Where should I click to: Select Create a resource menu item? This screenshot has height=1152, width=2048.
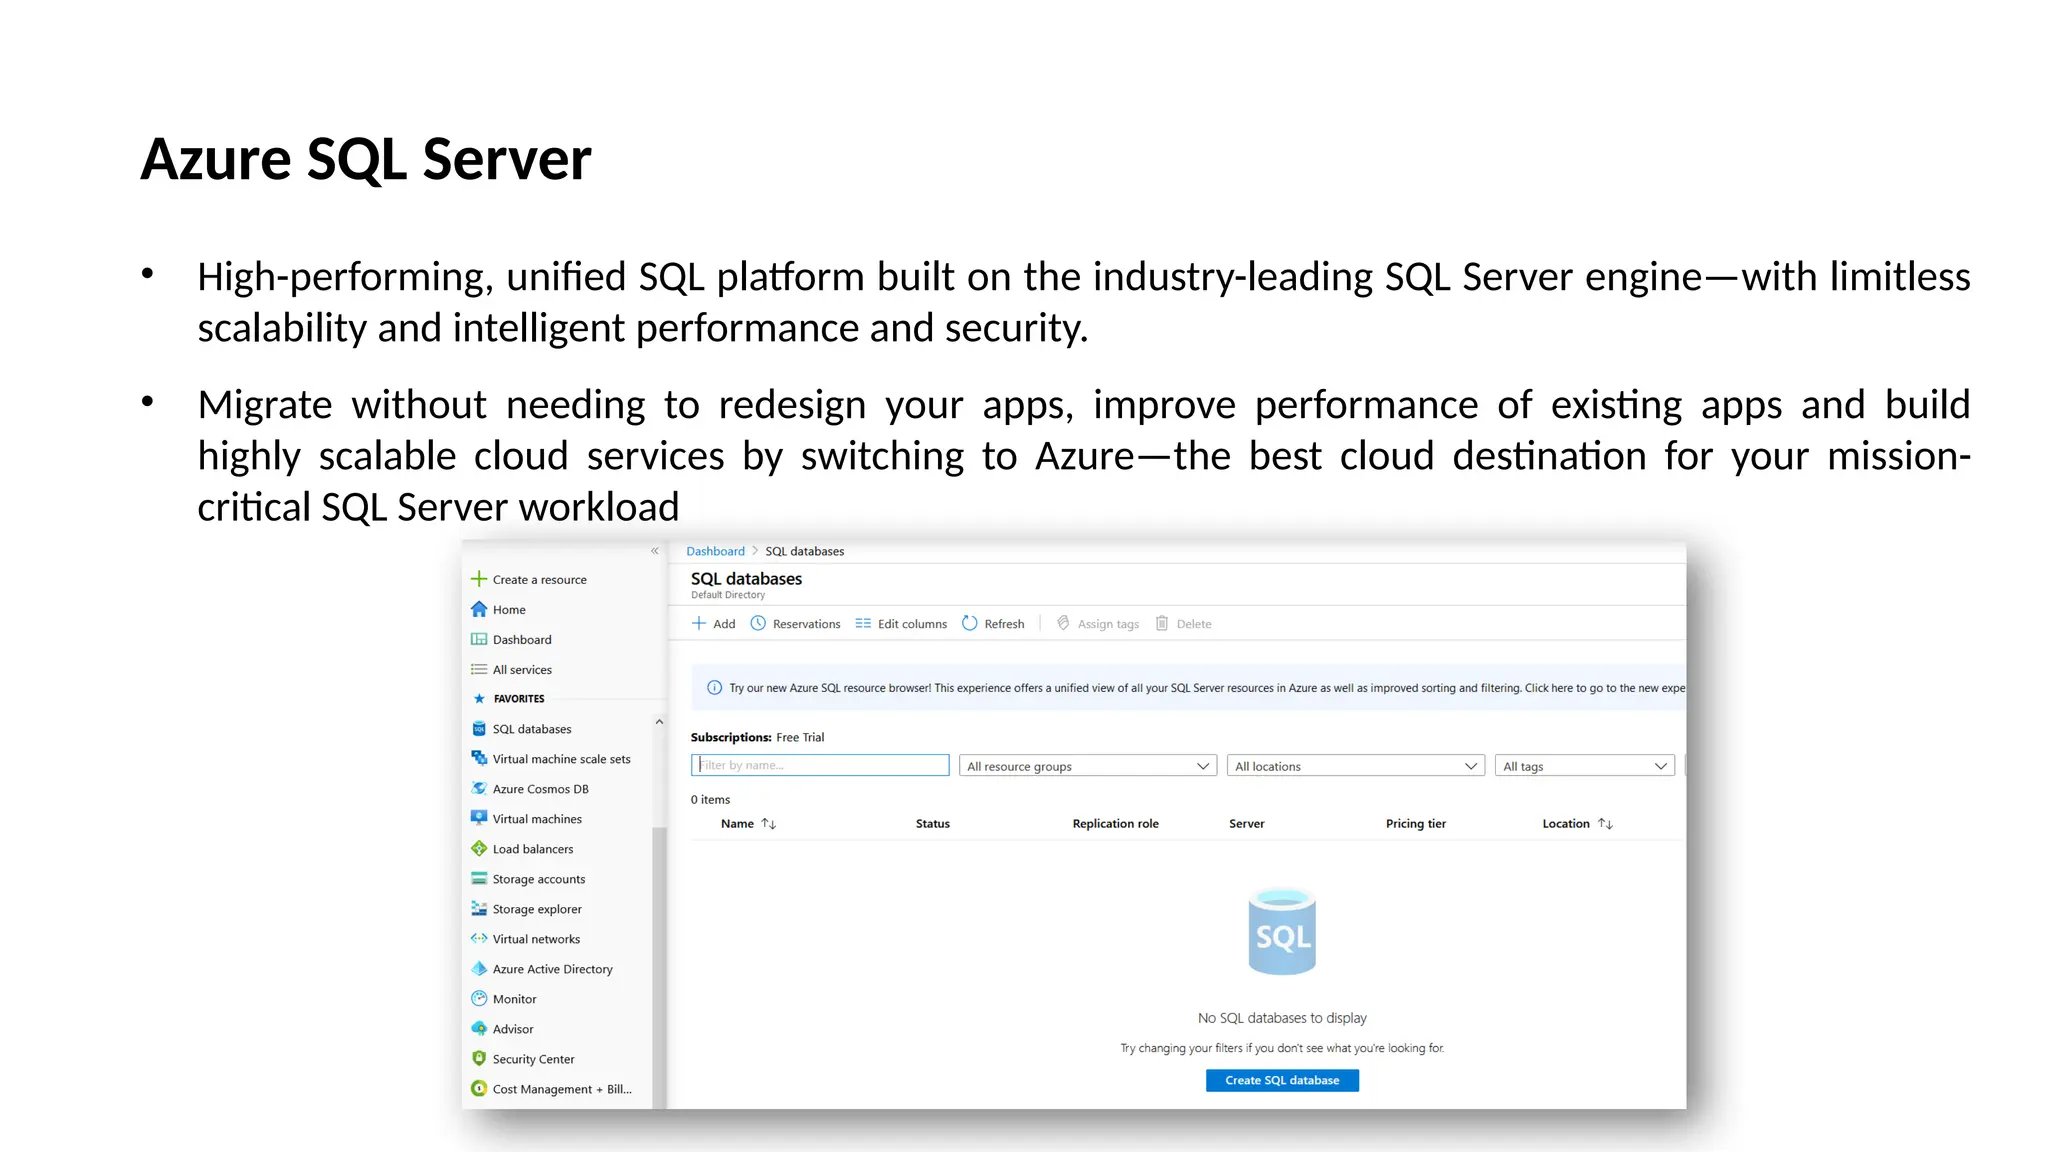(x=540, y=580)
